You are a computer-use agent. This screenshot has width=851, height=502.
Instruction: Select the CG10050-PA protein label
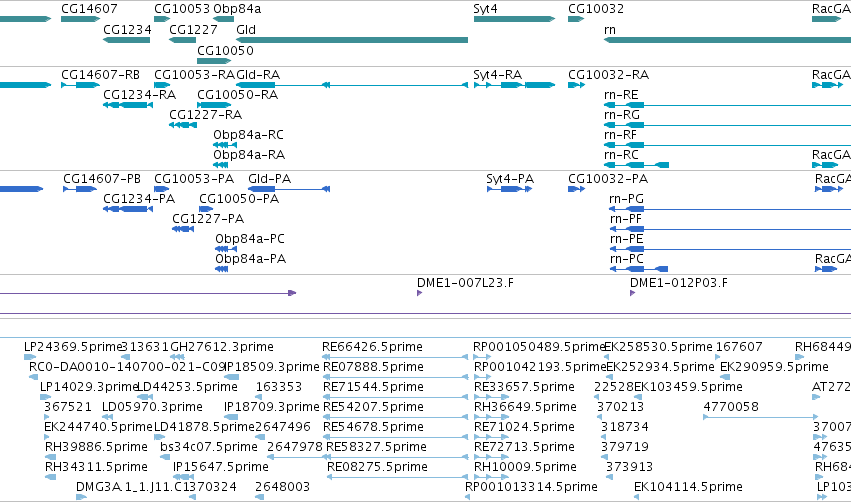239,199
